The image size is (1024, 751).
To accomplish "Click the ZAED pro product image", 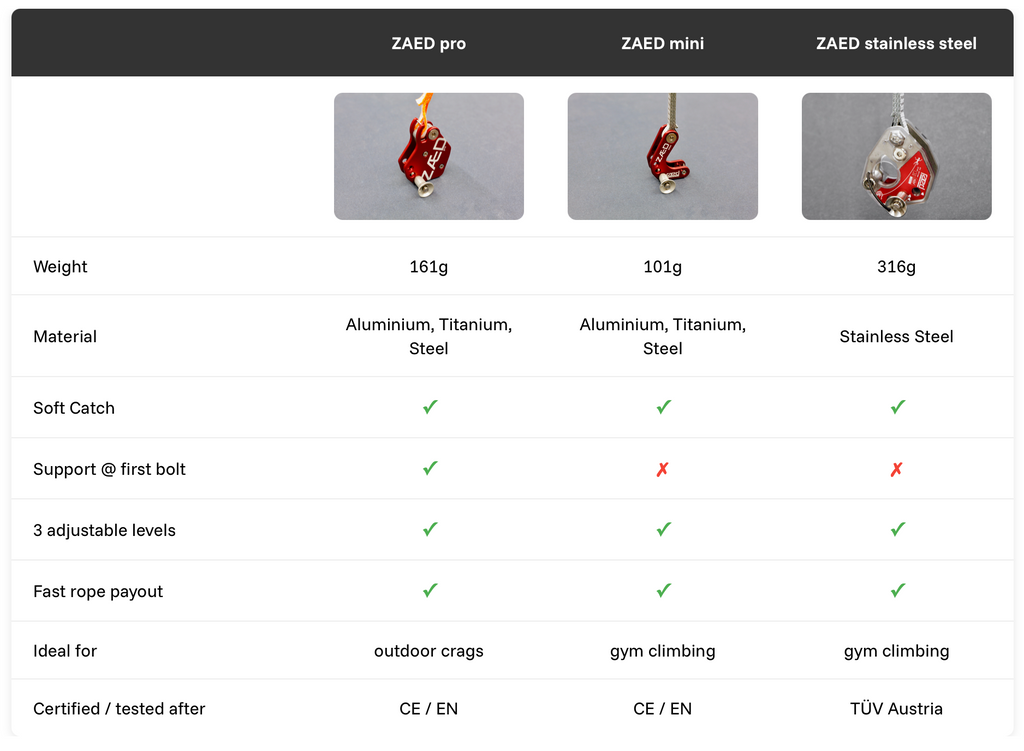I will tap(428, 156).
